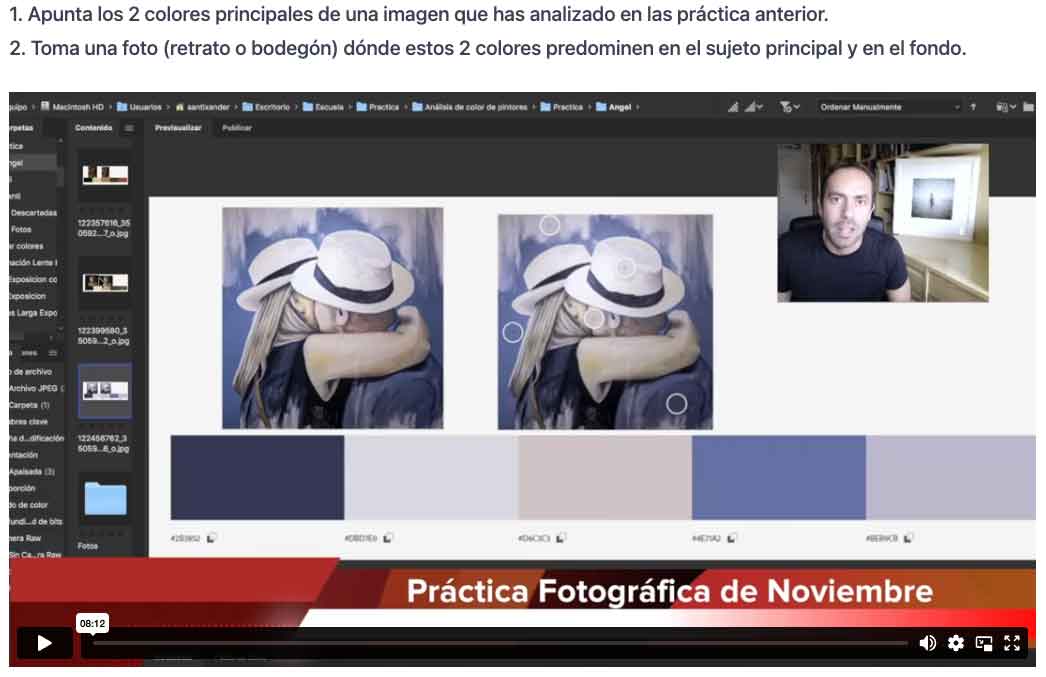Open Ordenar Manualmente sort dropdown
1046x677 pixels.
point(890,107)
